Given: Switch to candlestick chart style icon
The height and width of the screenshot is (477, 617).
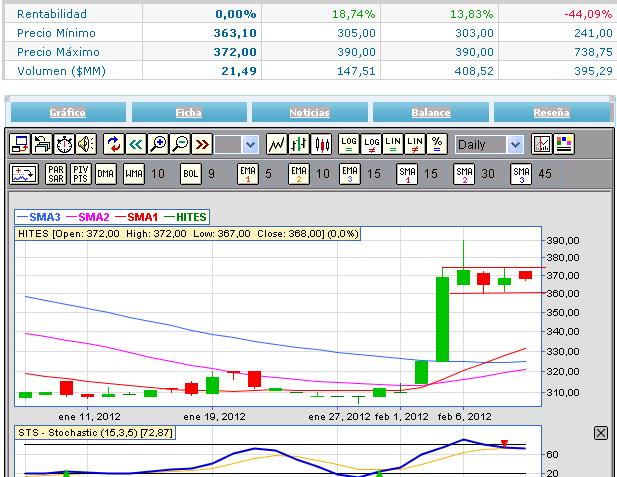Looking at the screenshot, I should [x=322, y=144].
